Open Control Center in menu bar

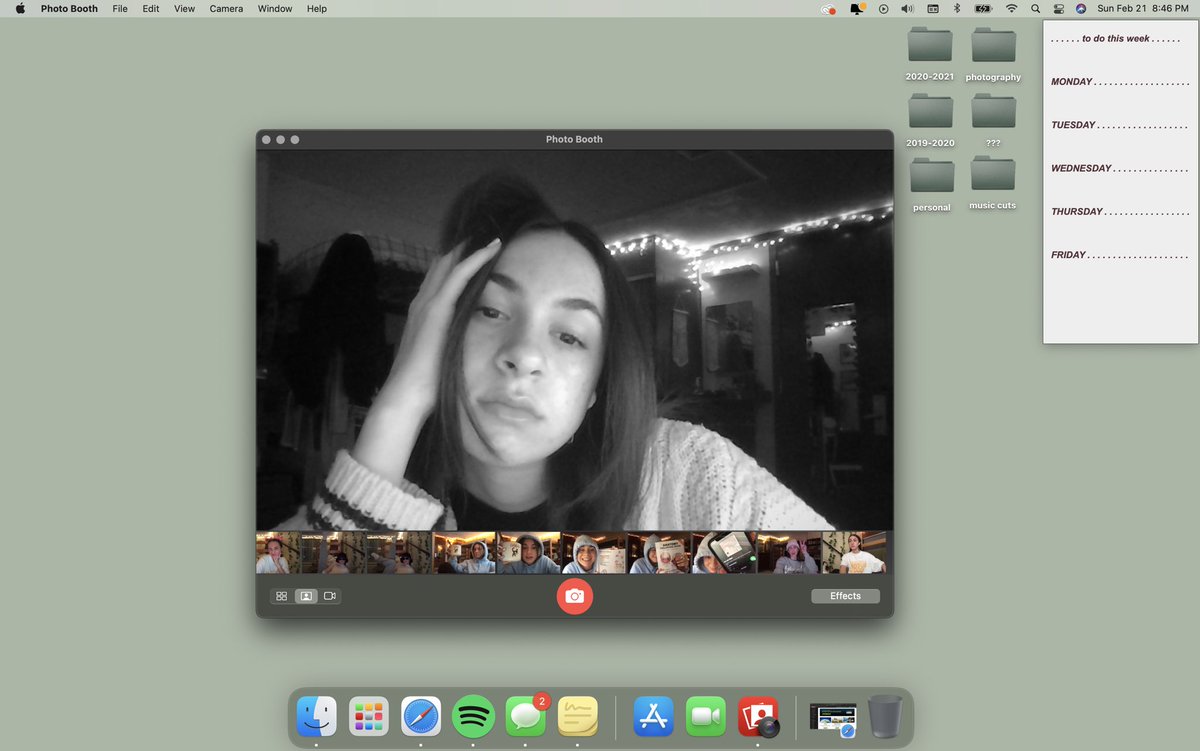1059,8
